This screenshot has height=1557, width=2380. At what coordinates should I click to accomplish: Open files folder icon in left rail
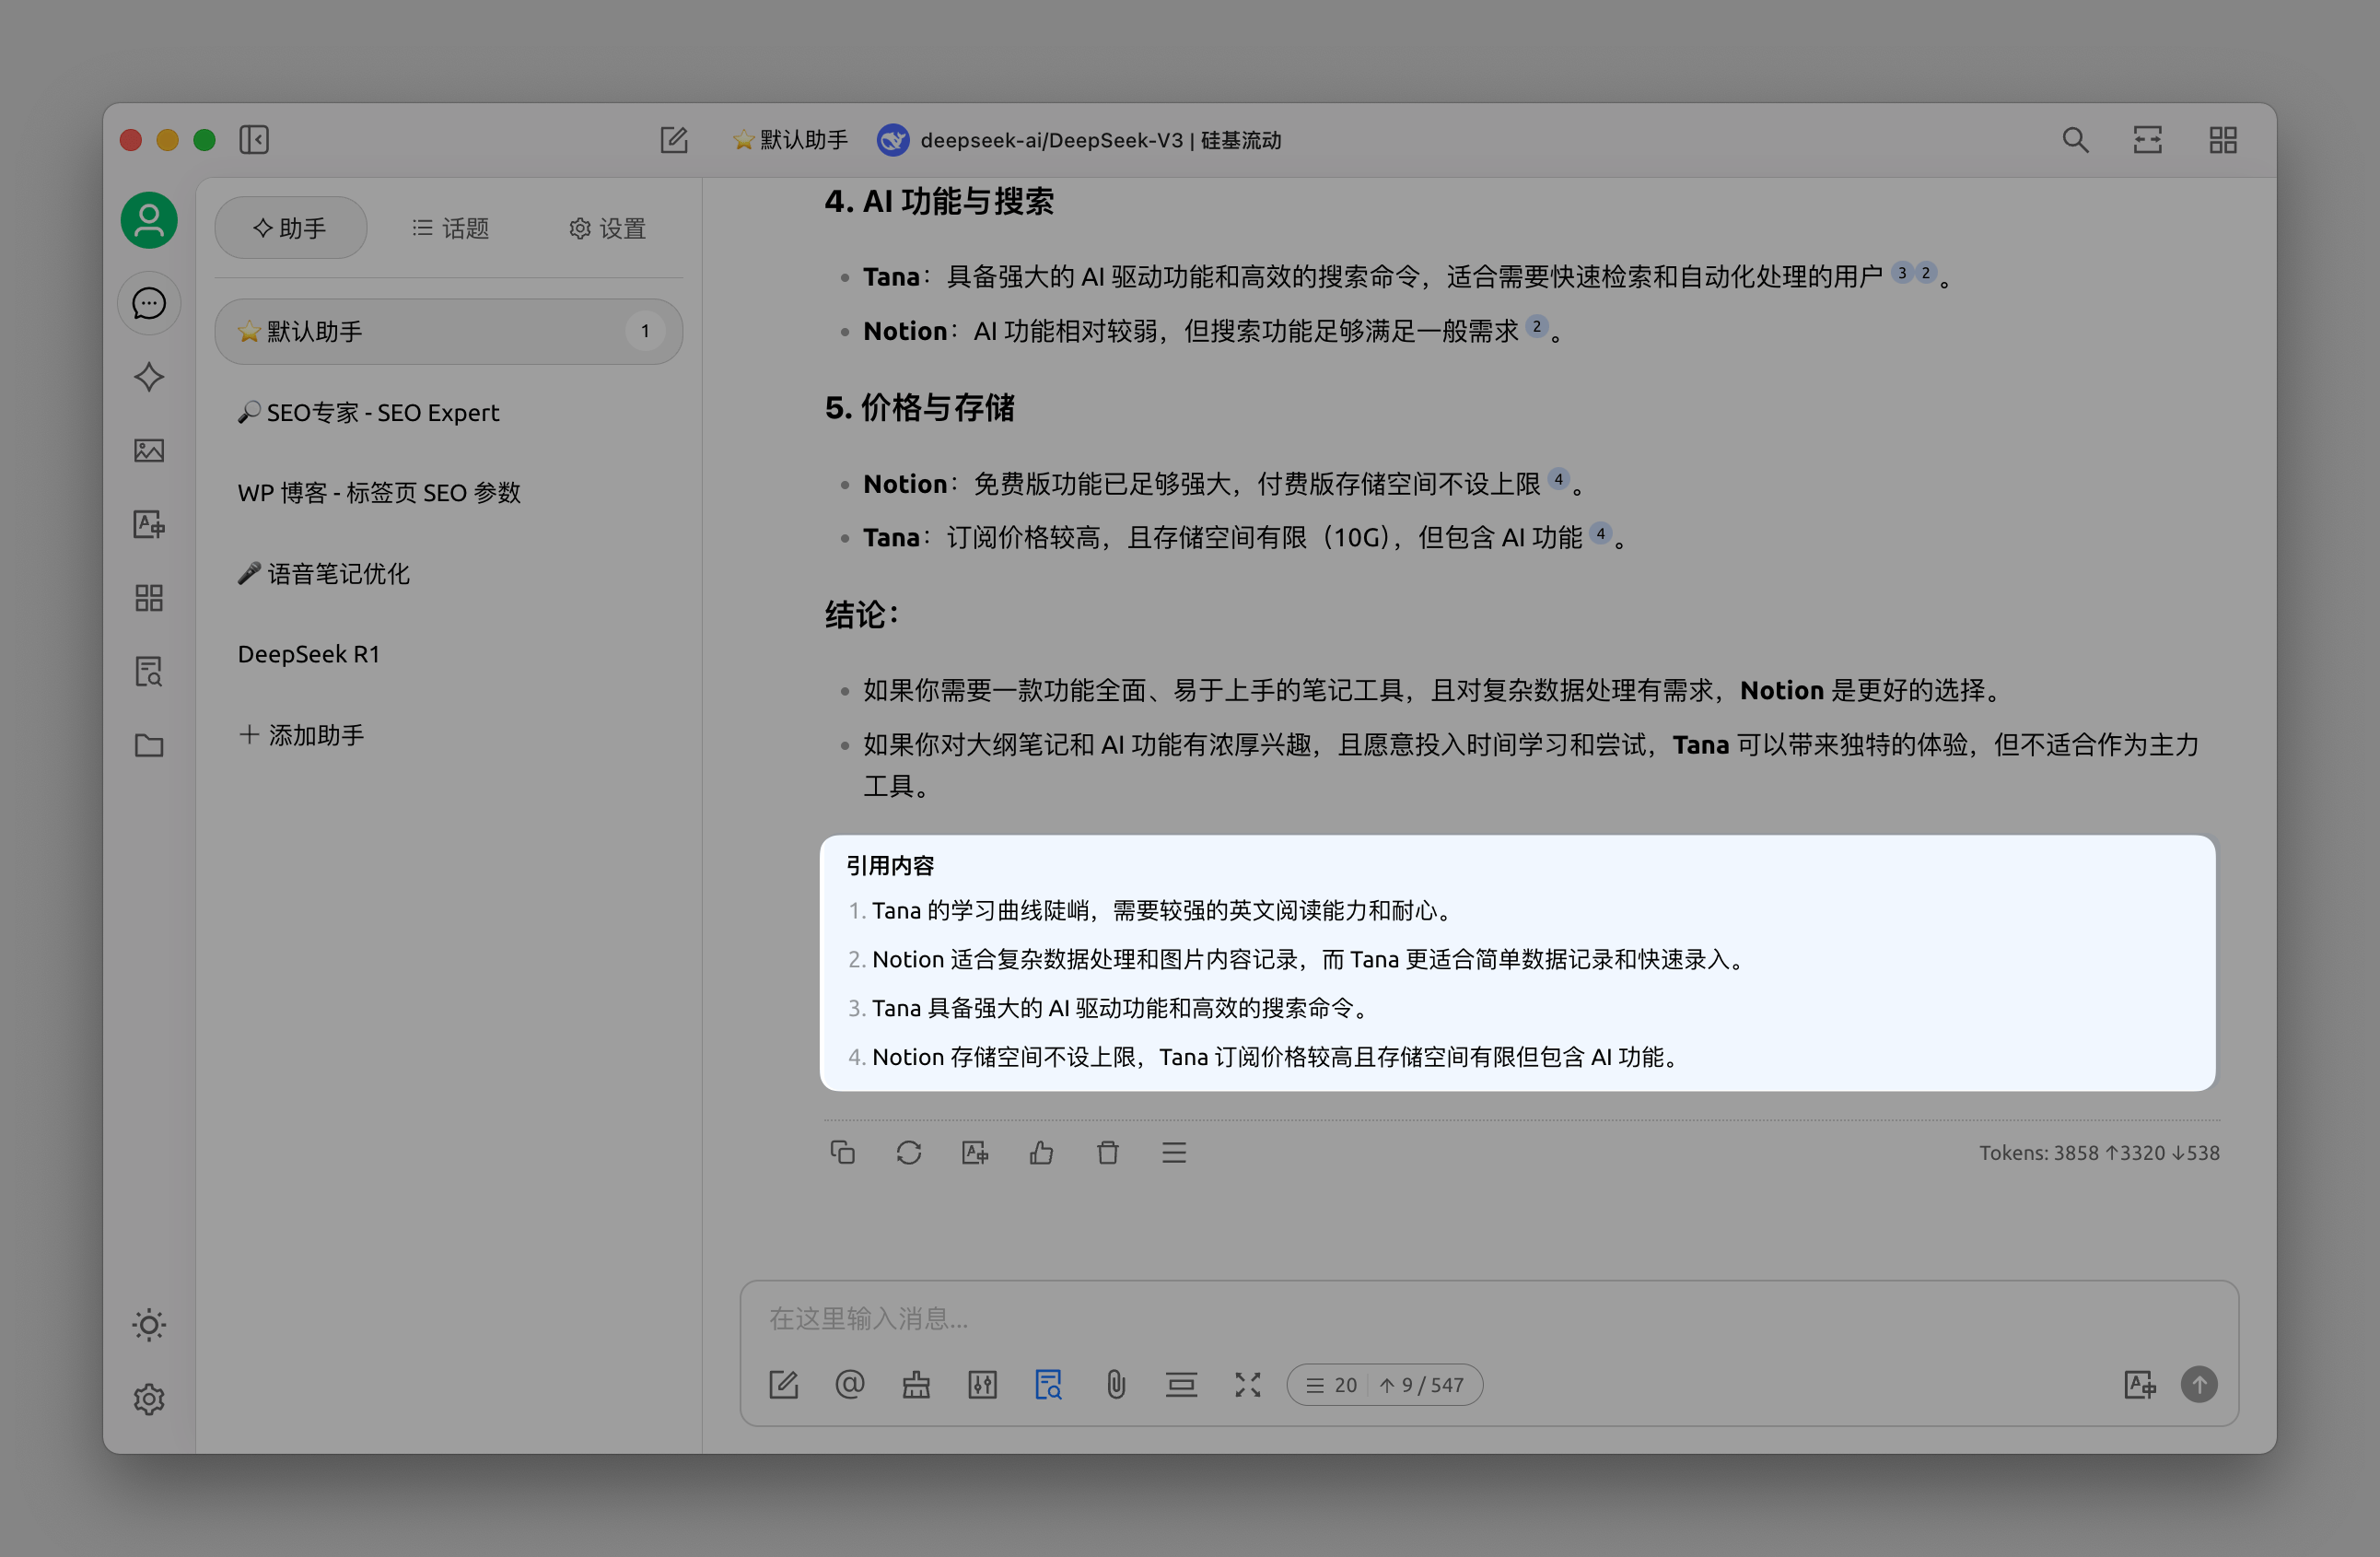point(149,745)
